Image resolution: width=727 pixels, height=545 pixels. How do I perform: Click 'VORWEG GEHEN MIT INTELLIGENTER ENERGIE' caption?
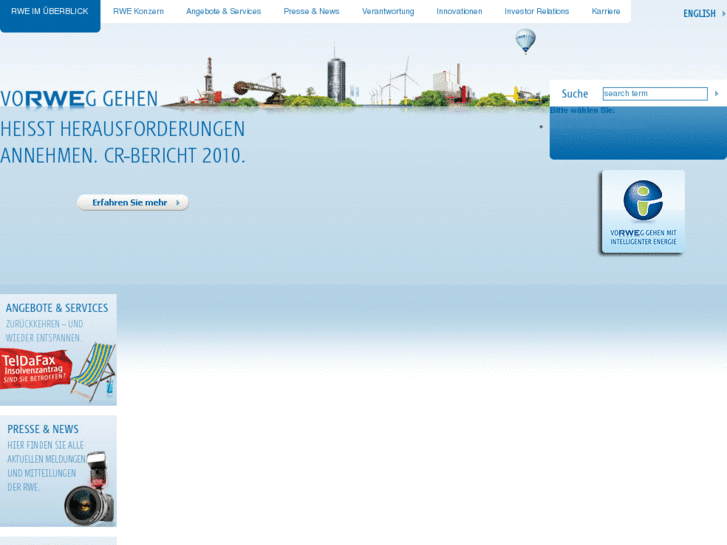pos(643,237)
